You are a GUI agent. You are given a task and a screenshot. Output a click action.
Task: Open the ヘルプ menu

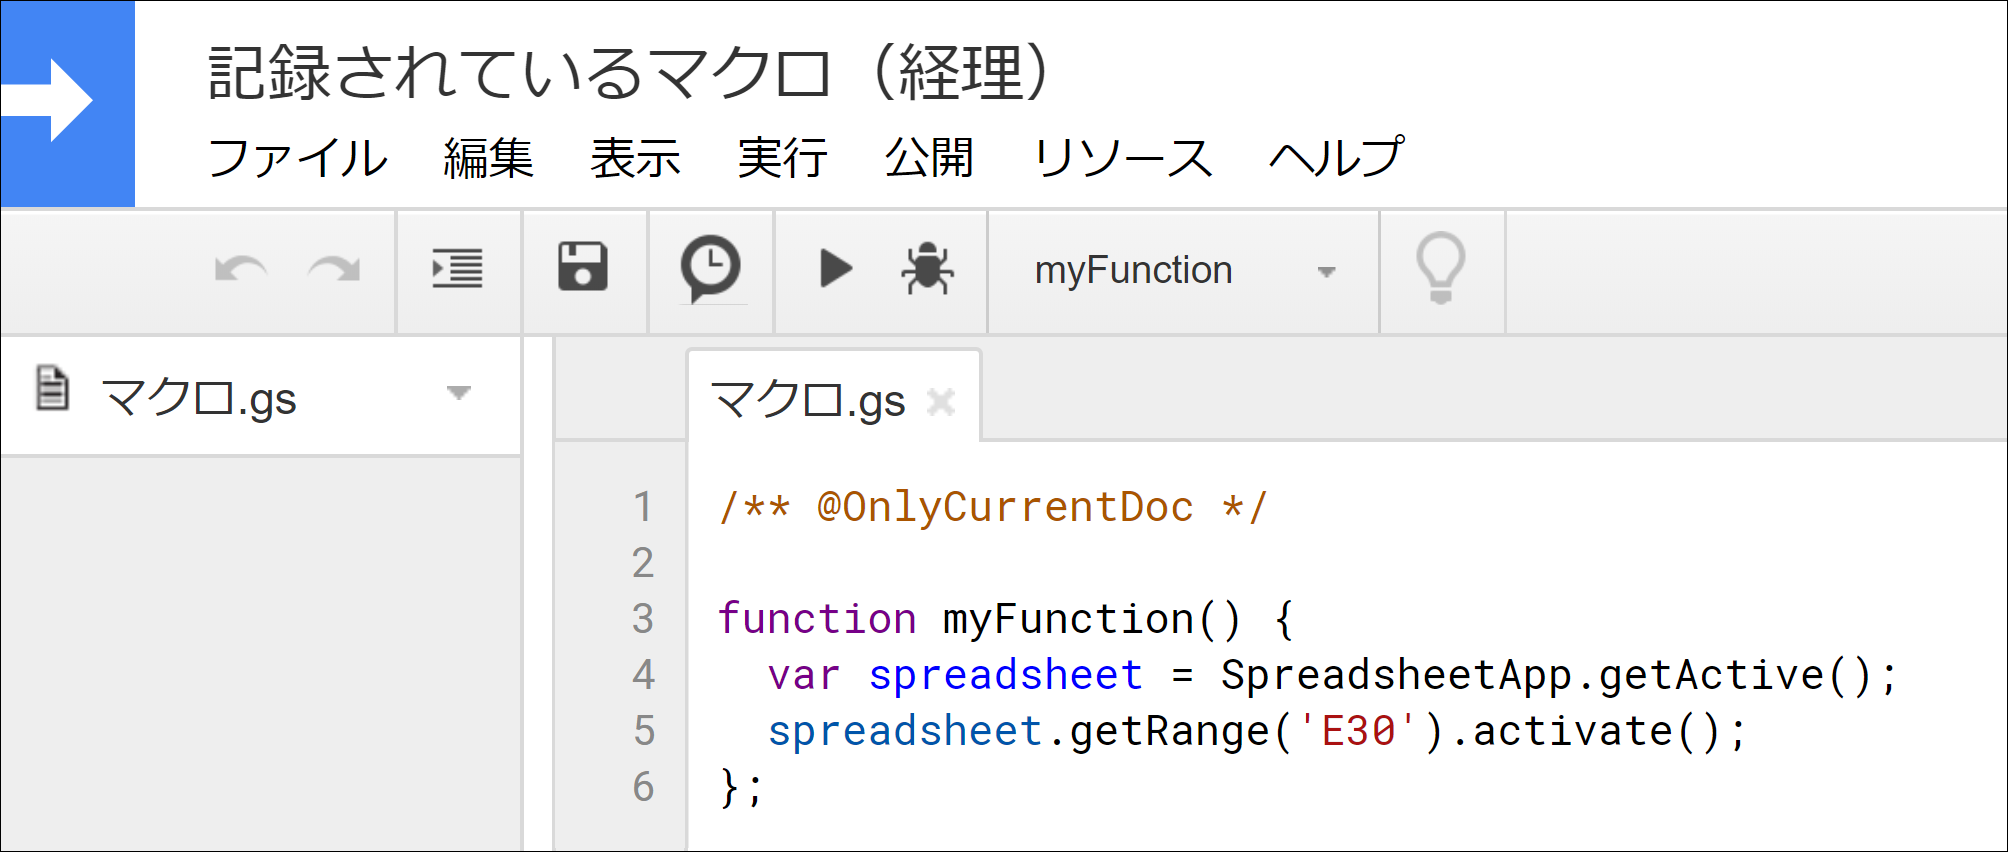point(1337,158)
